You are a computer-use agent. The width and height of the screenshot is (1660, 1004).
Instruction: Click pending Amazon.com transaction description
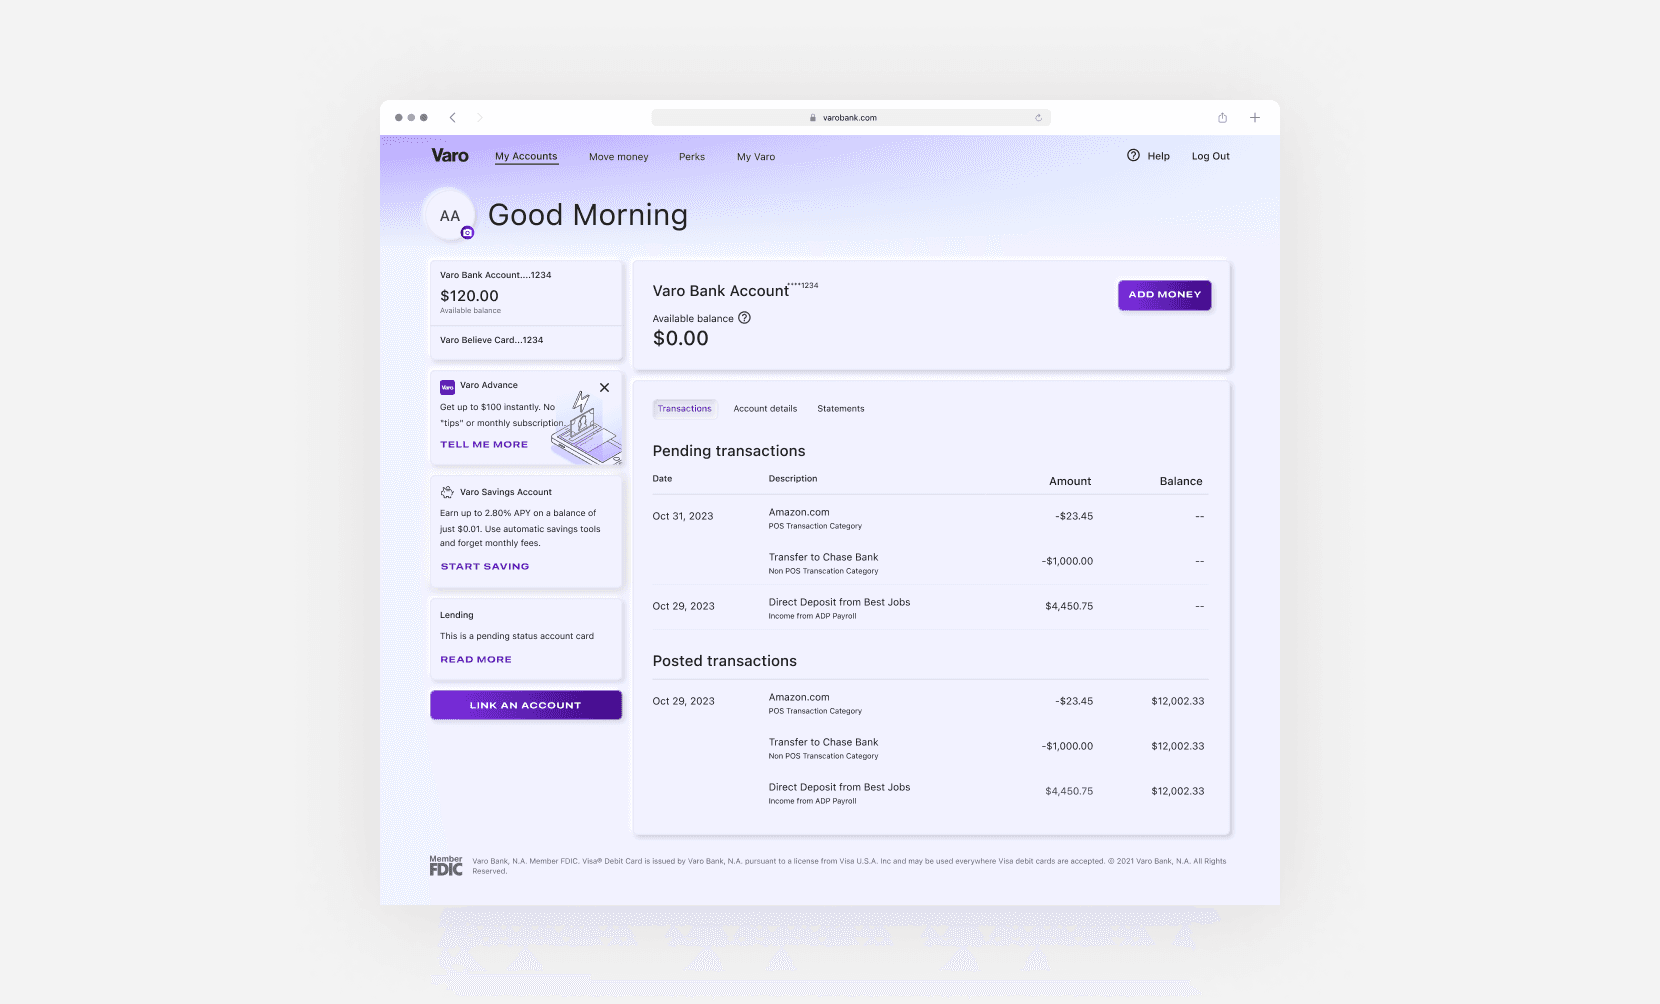(x=799, y=512)
